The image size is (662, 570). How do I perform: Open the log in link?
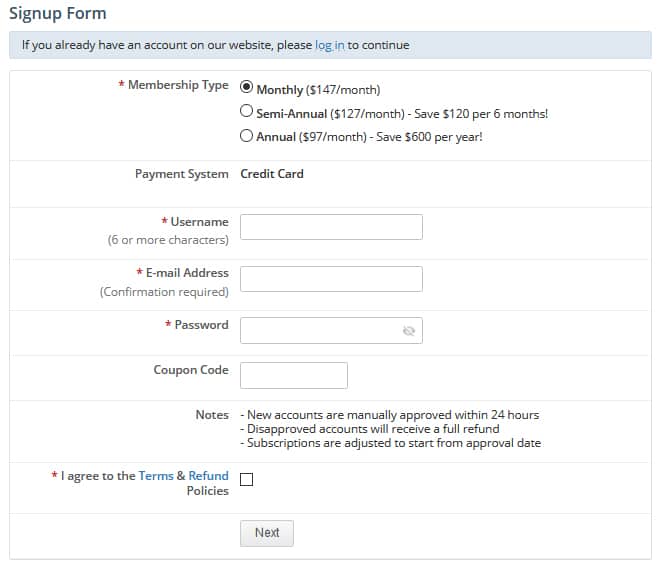pyautogui.click(x=329, y=45)
